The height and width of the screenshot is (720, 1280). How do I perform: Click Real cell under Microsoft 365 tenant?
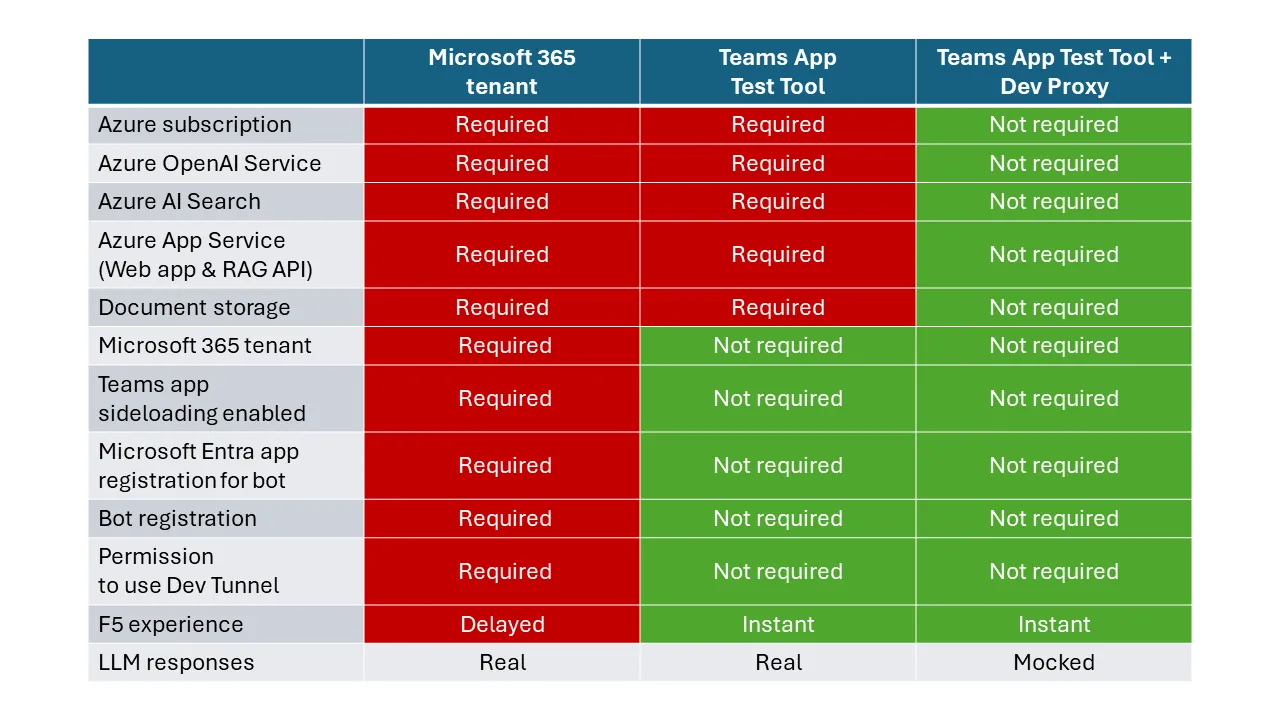[502, 662]
